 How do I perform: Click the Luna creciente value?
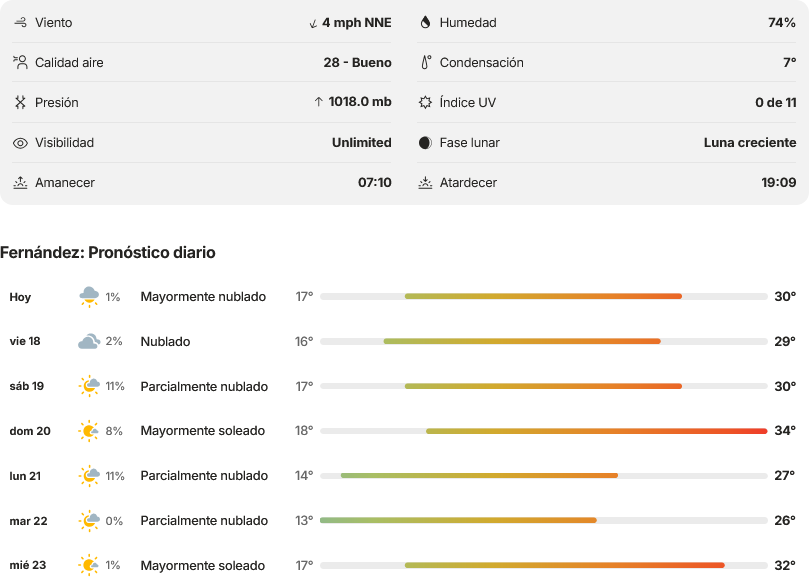(750, 142)
